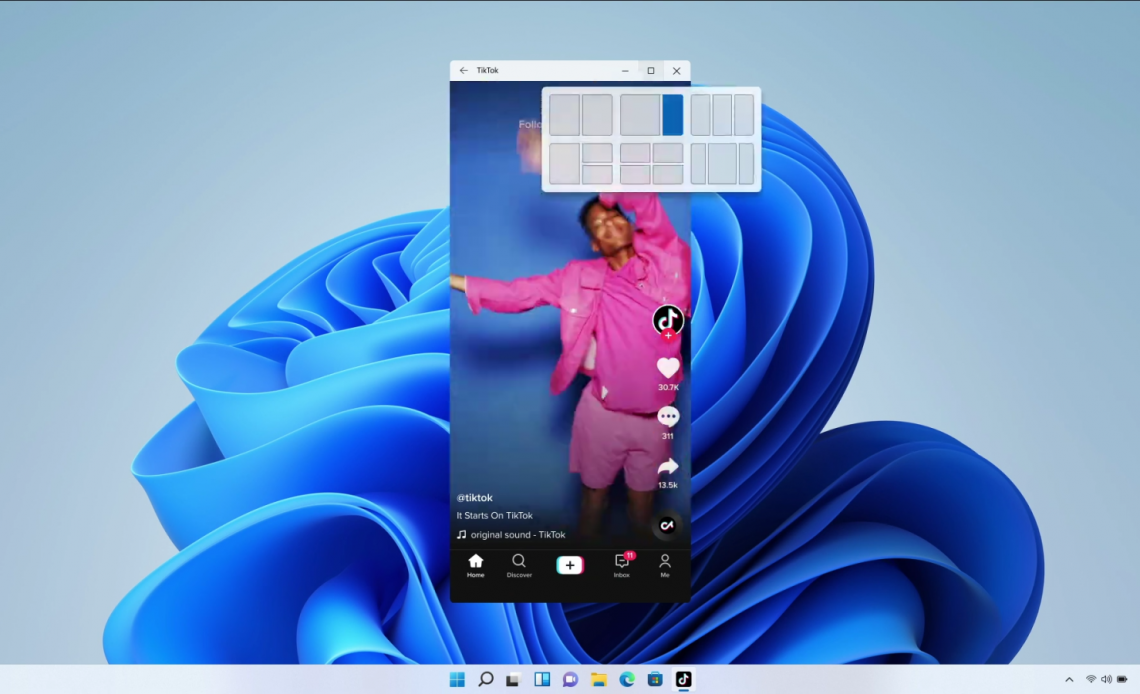Like the video with the heart icon
The image size is (1140, 694).
(x=667, y=368)
